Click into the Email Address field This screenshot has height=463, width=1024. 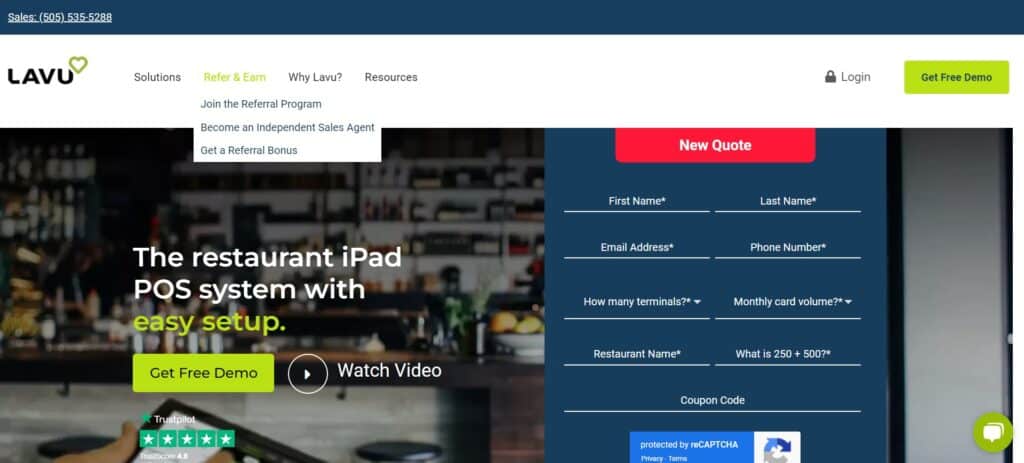[x=637, y=247]
